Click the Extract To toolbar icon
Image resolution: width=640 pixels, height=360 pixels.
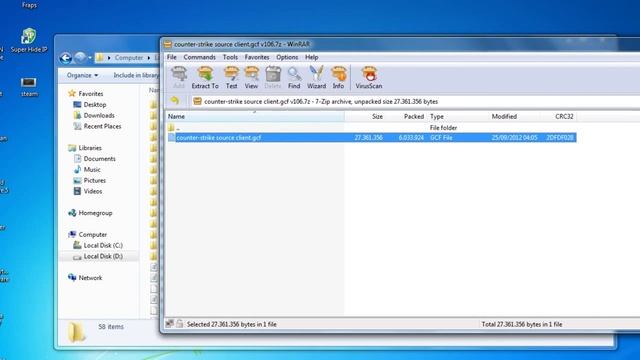pos(205,78)
